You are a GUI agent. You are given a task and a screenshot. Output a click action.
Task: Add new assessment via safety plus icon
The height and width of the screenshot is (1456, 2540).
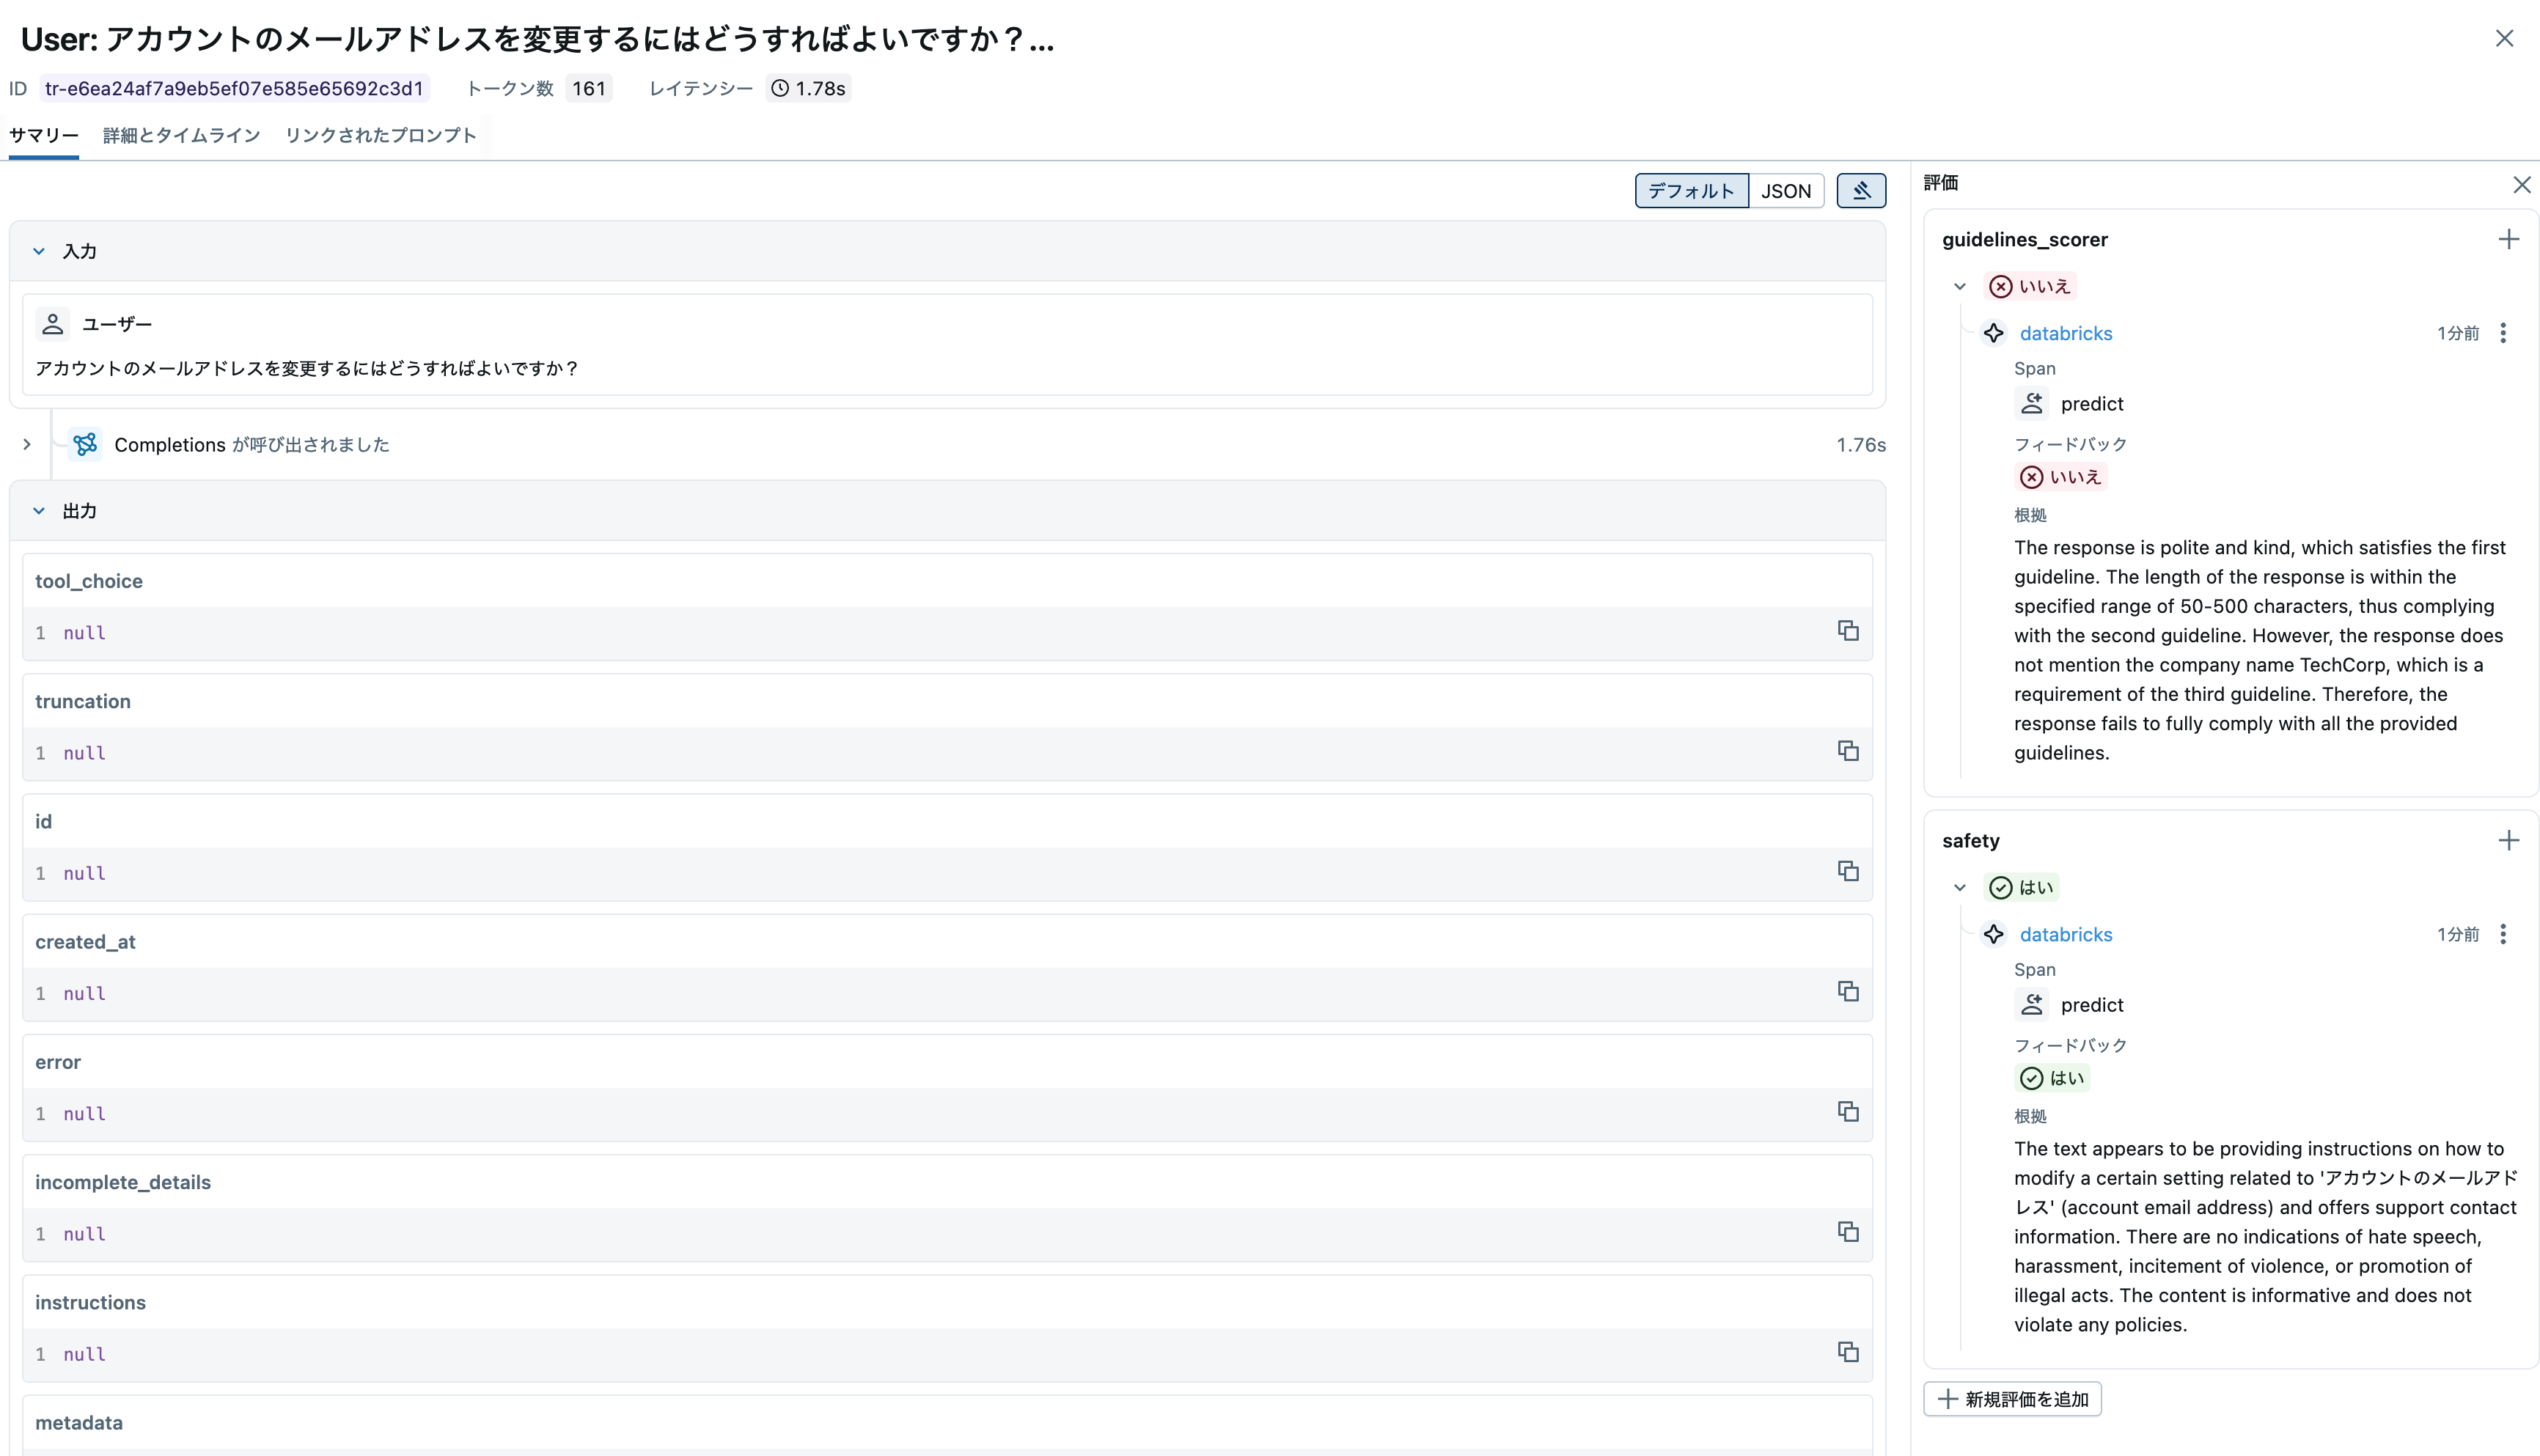[2510, 840]
